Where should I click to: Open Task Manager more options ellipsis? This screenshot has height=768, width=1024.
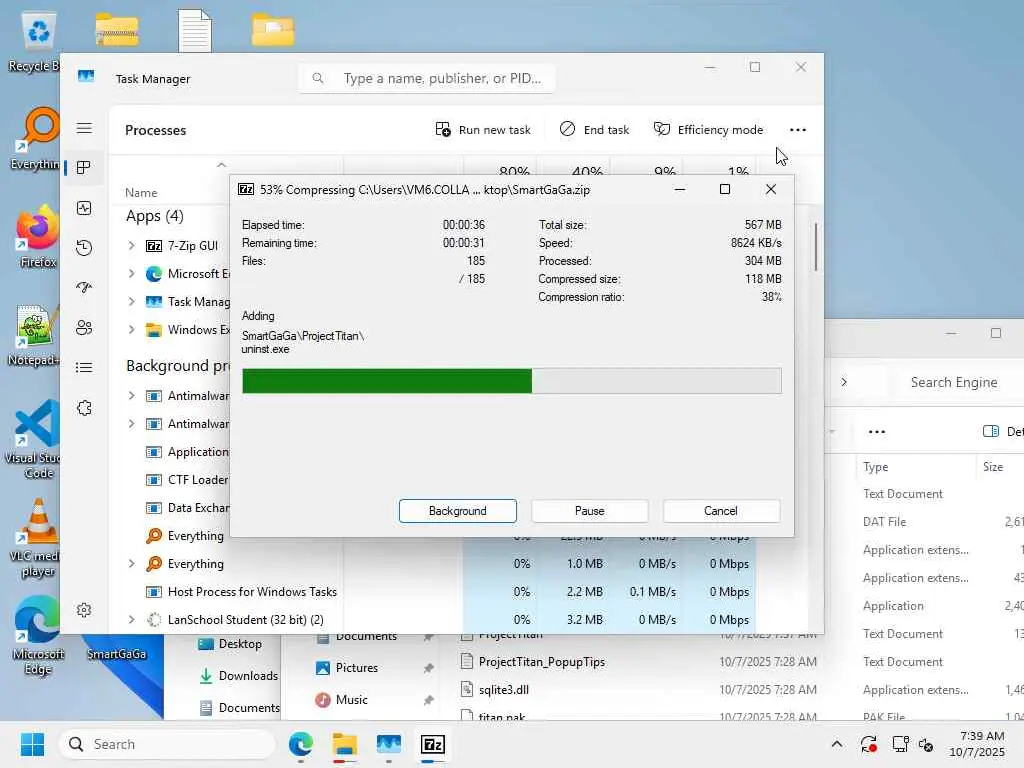point(797,129)
